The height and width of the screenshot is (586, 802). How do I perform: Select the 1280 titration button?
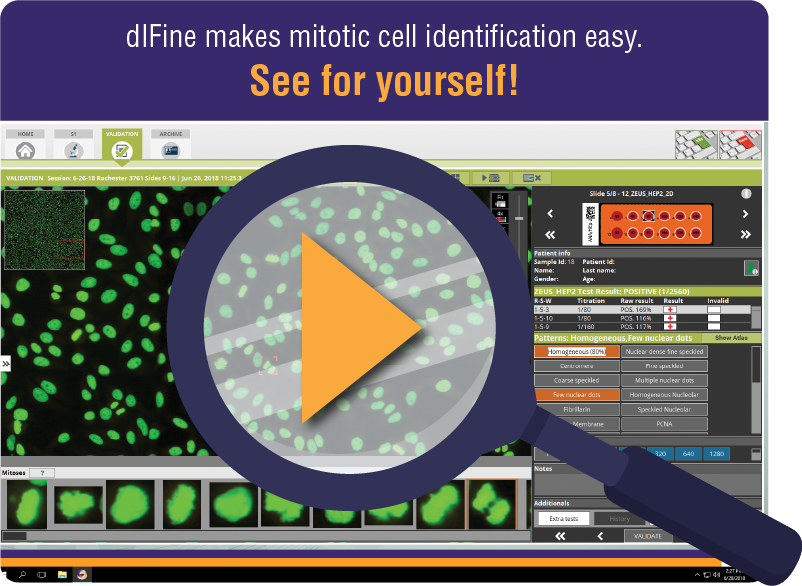pos(717,454)
